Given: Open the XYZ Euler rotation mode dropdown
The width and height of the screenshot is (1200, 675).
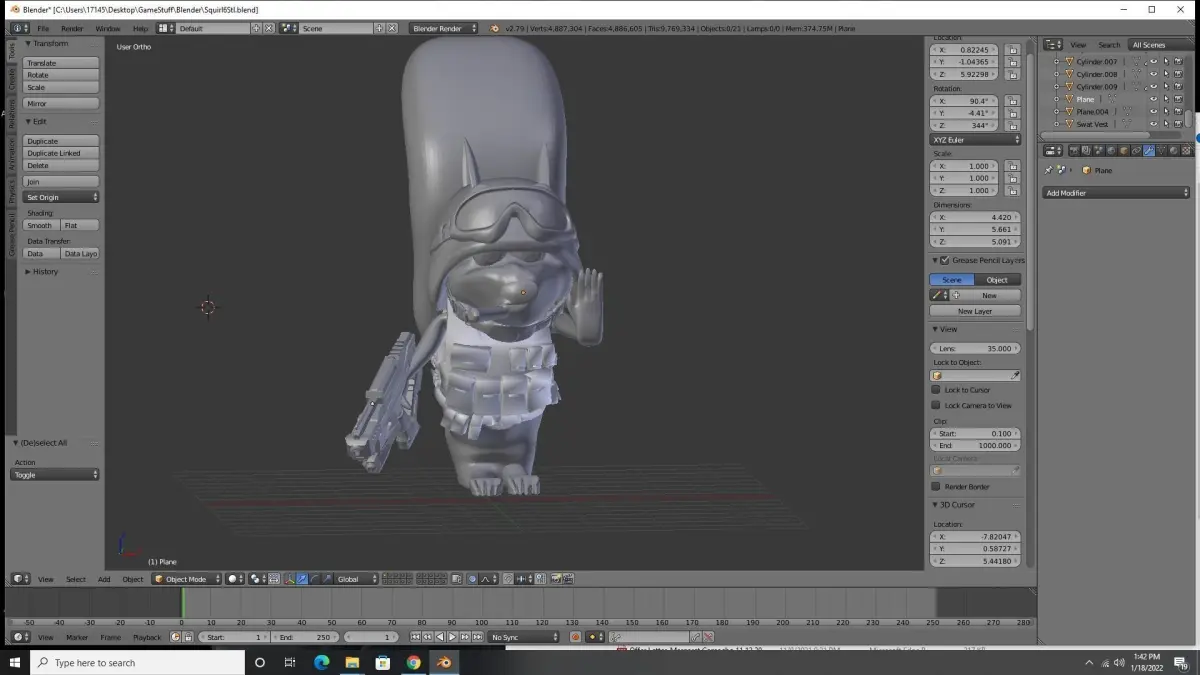Looking at the screenshot, I should point(975,140).
